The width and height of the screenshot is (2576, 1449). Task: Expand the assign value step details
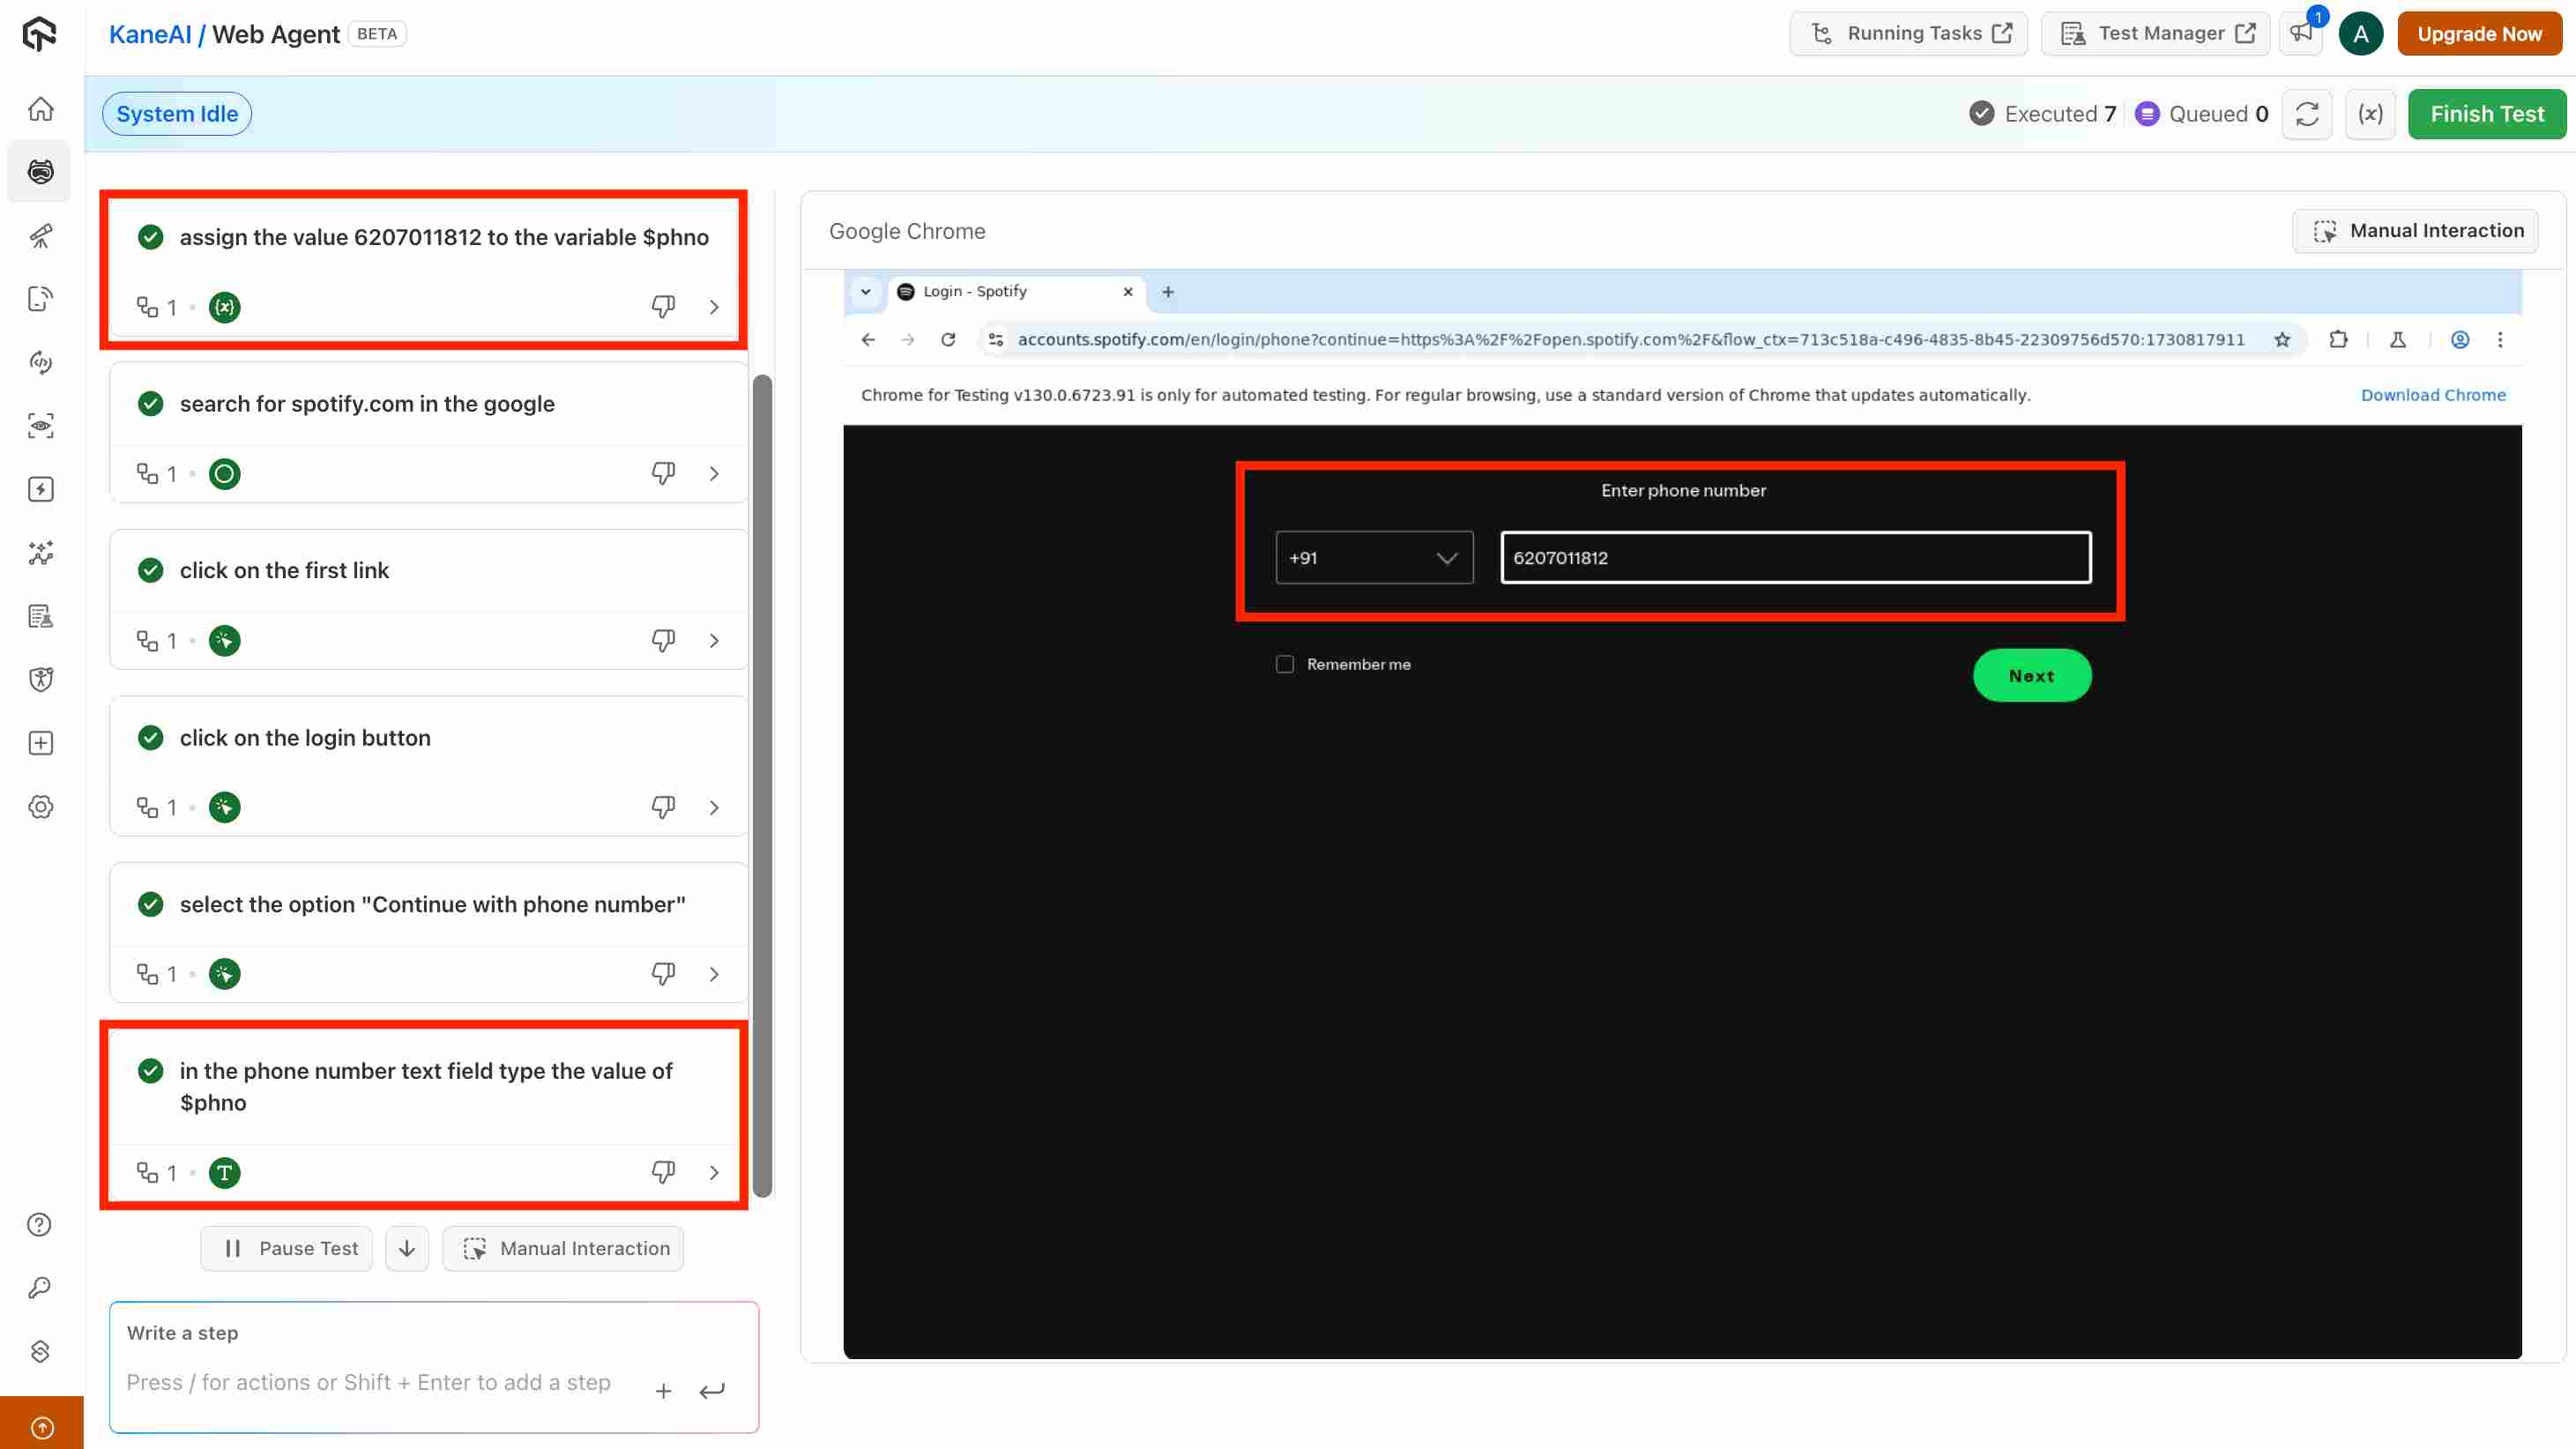714,307
